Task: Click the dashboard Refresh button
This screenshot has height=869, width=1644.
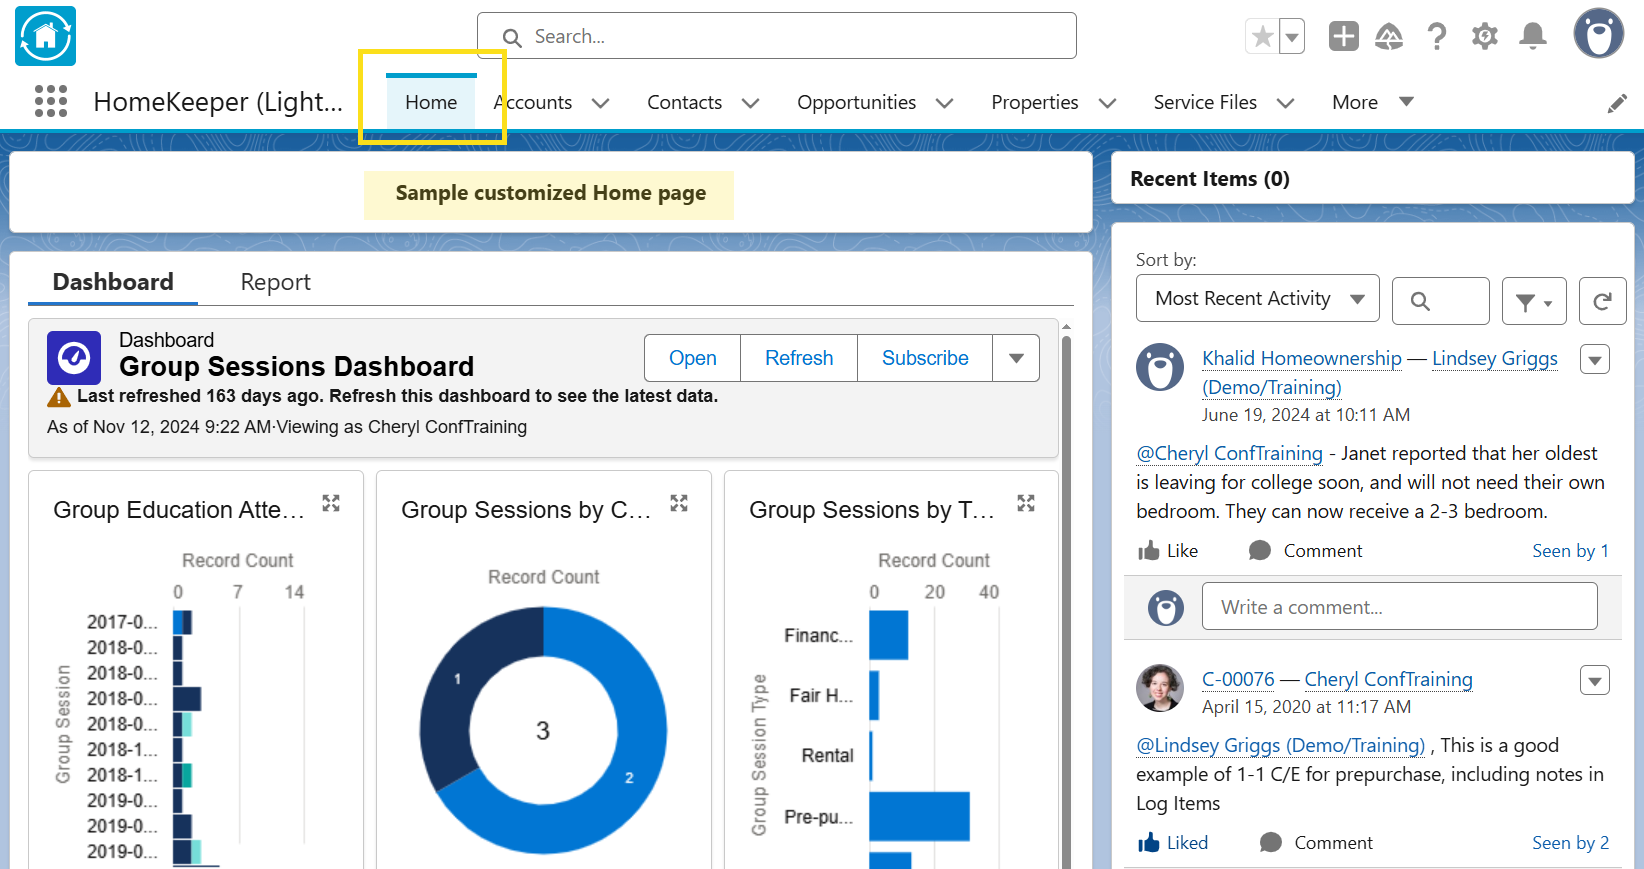Action: 798,358
